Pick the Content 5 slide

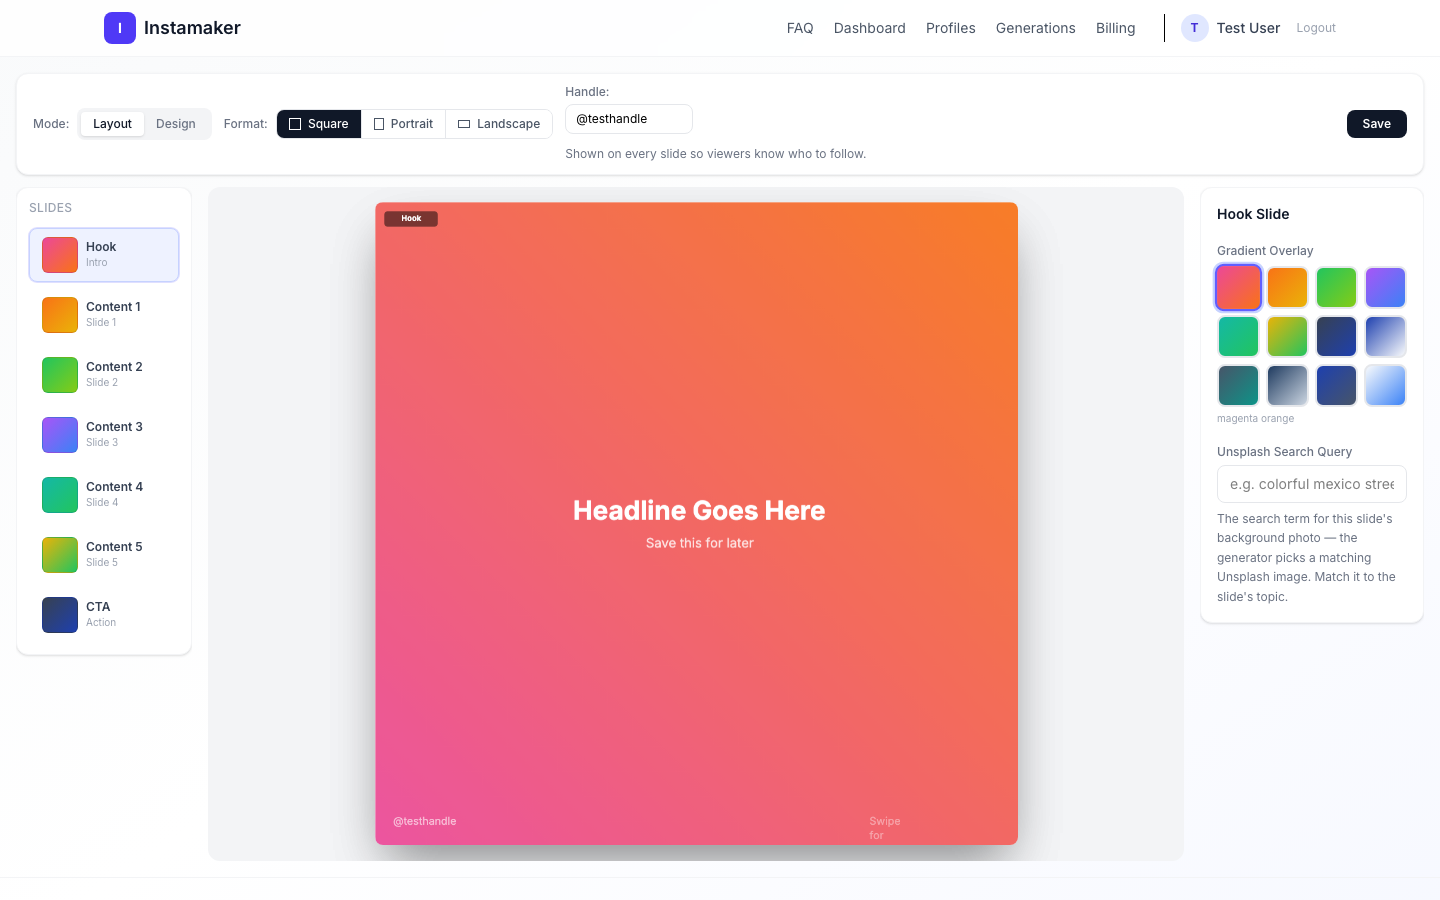pos(104,555)
